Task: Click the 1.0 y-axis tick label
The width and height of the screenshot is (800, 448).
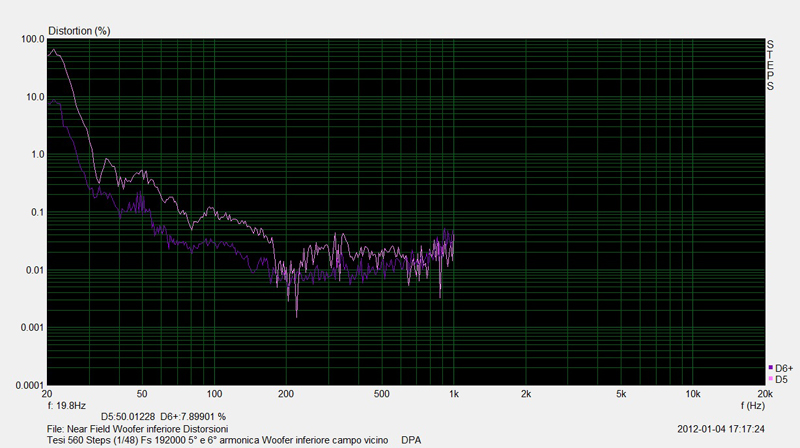Action: click(38, 155)
